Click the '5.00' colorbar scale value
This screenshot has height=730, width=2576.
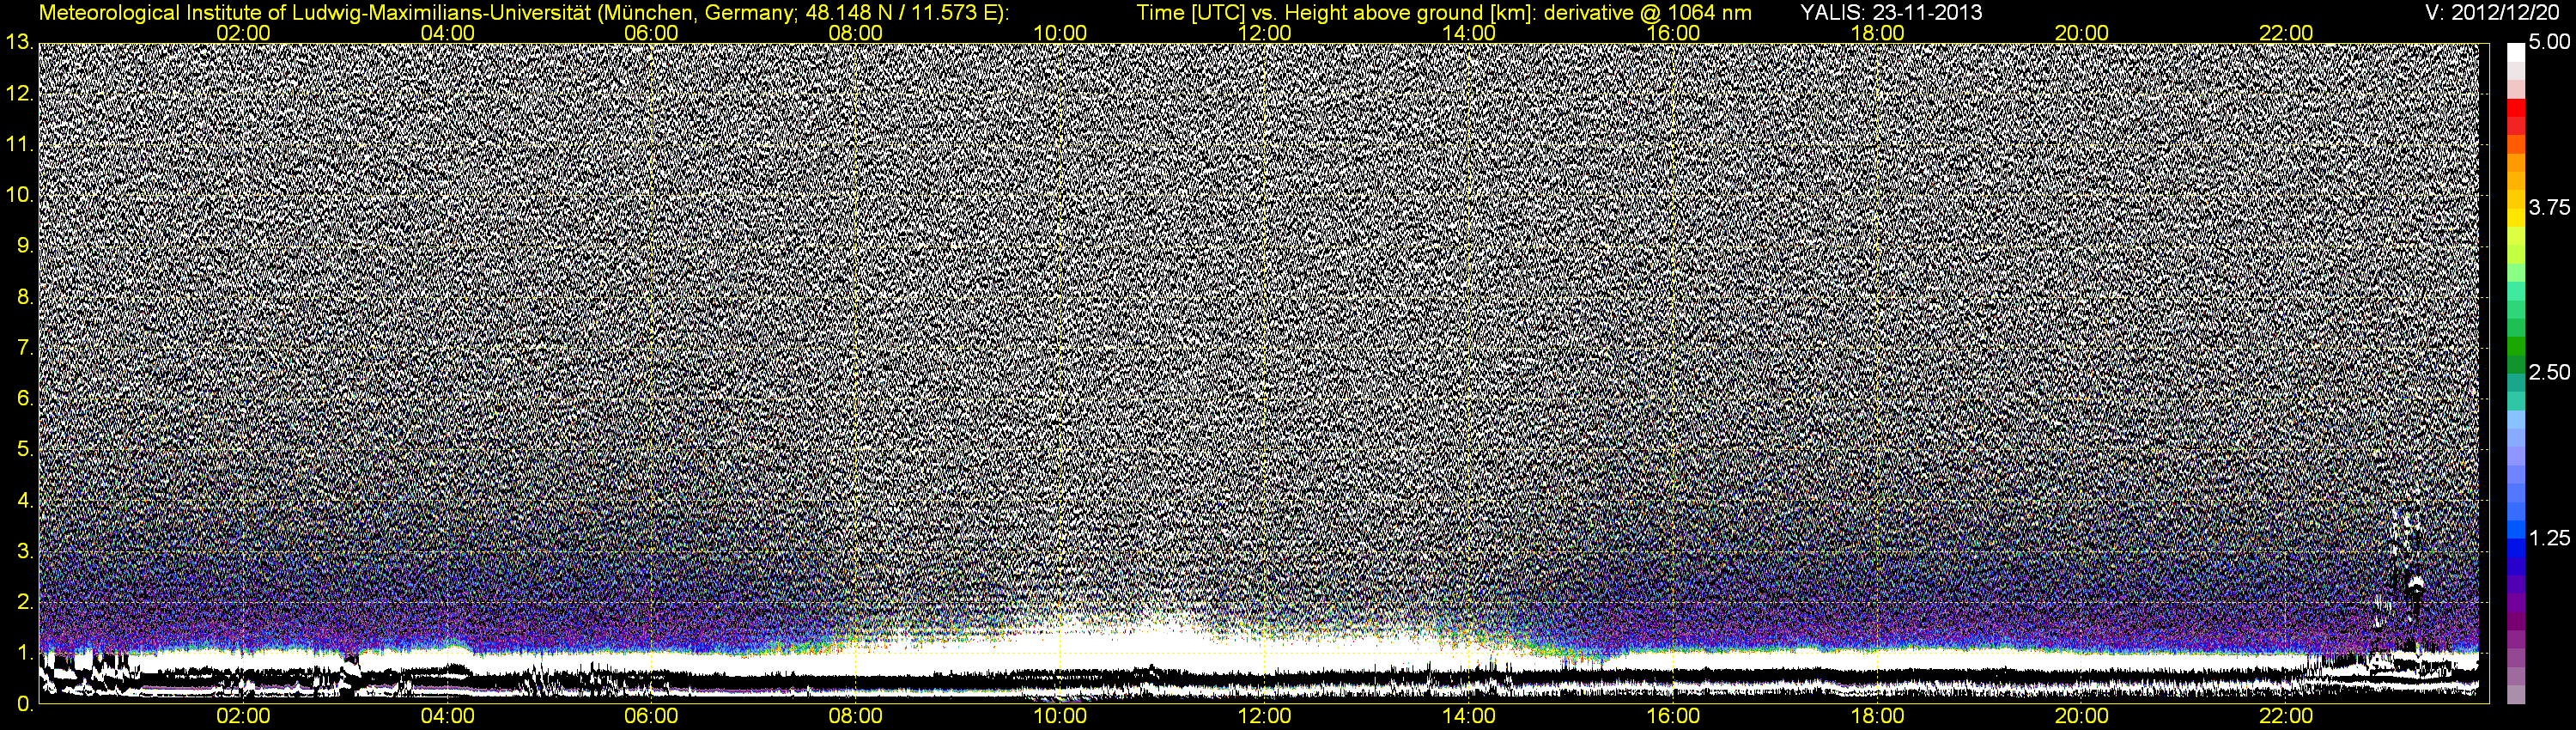[x=2549, y=43]
